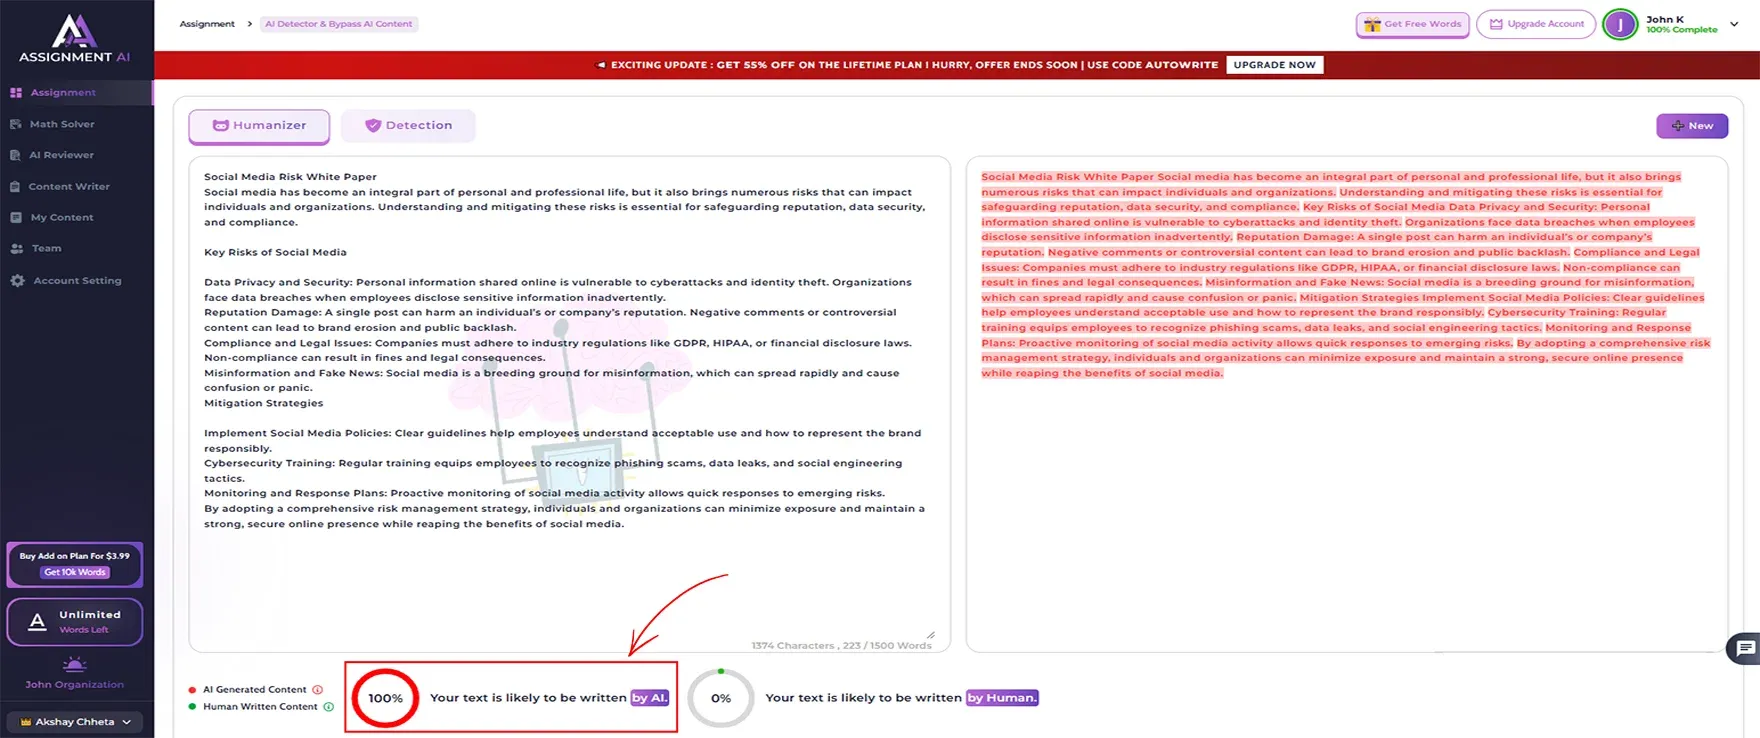
Task: Click the Human Written Content info icon
Action: (328, 707)
